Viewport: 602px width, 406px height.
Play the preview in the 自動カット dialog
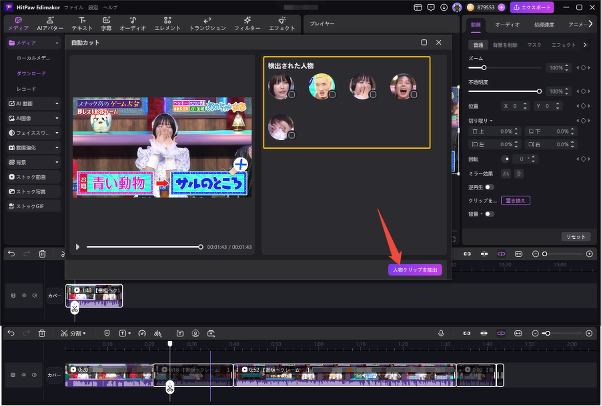pos(77,247)
